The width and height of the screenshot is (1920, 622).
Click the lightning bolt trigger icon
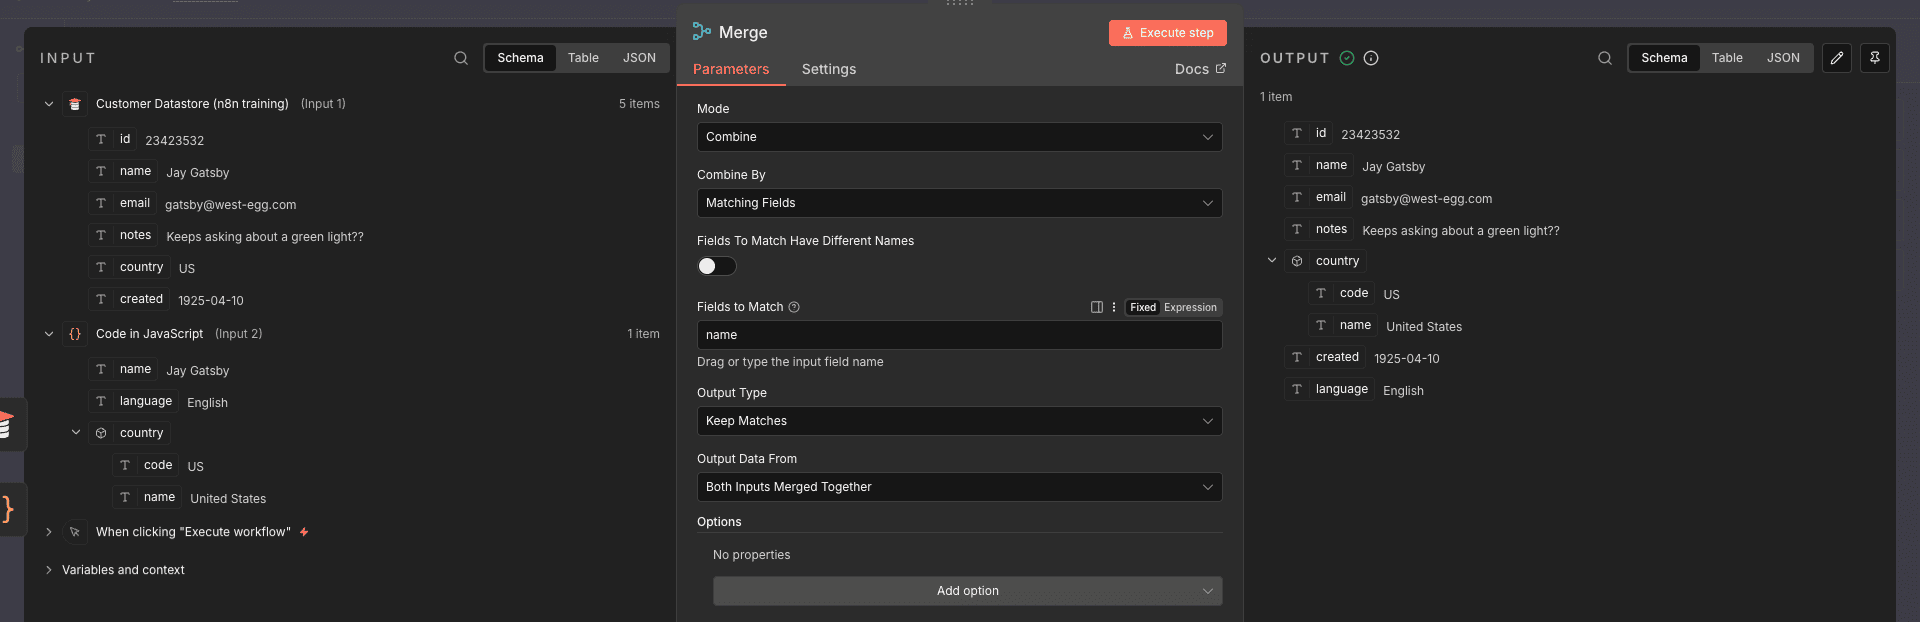(304, 532)
